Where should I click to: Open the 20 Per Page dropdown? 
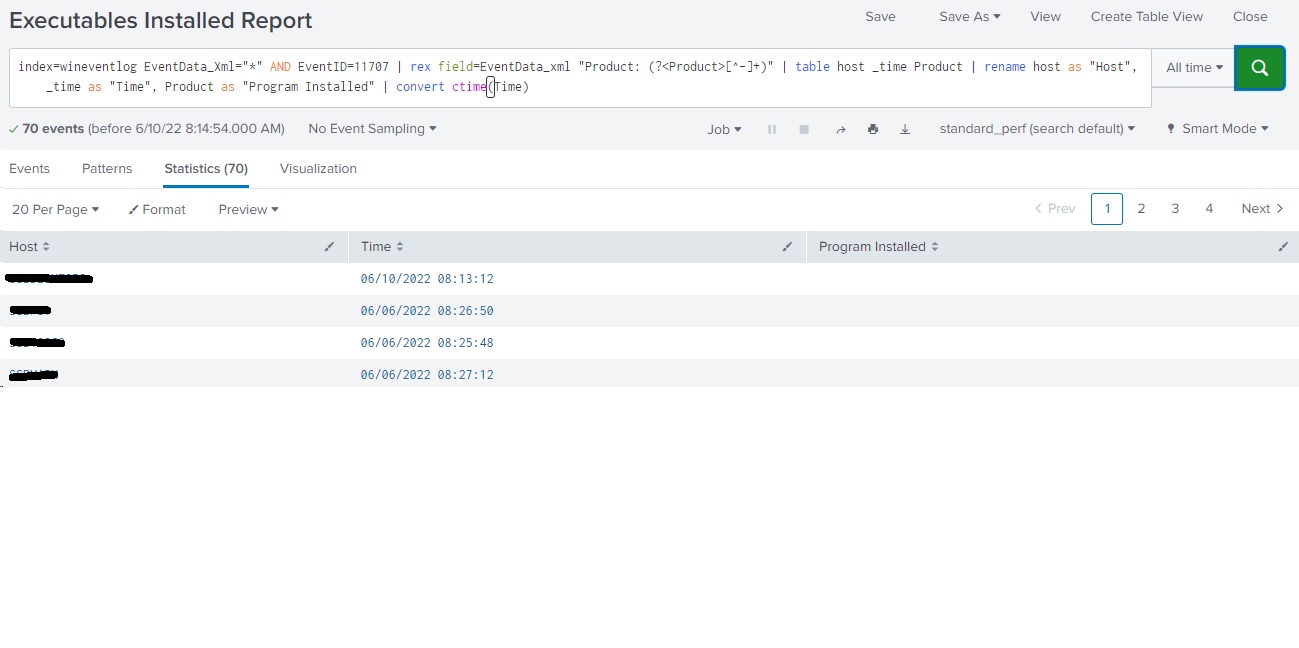55,209
